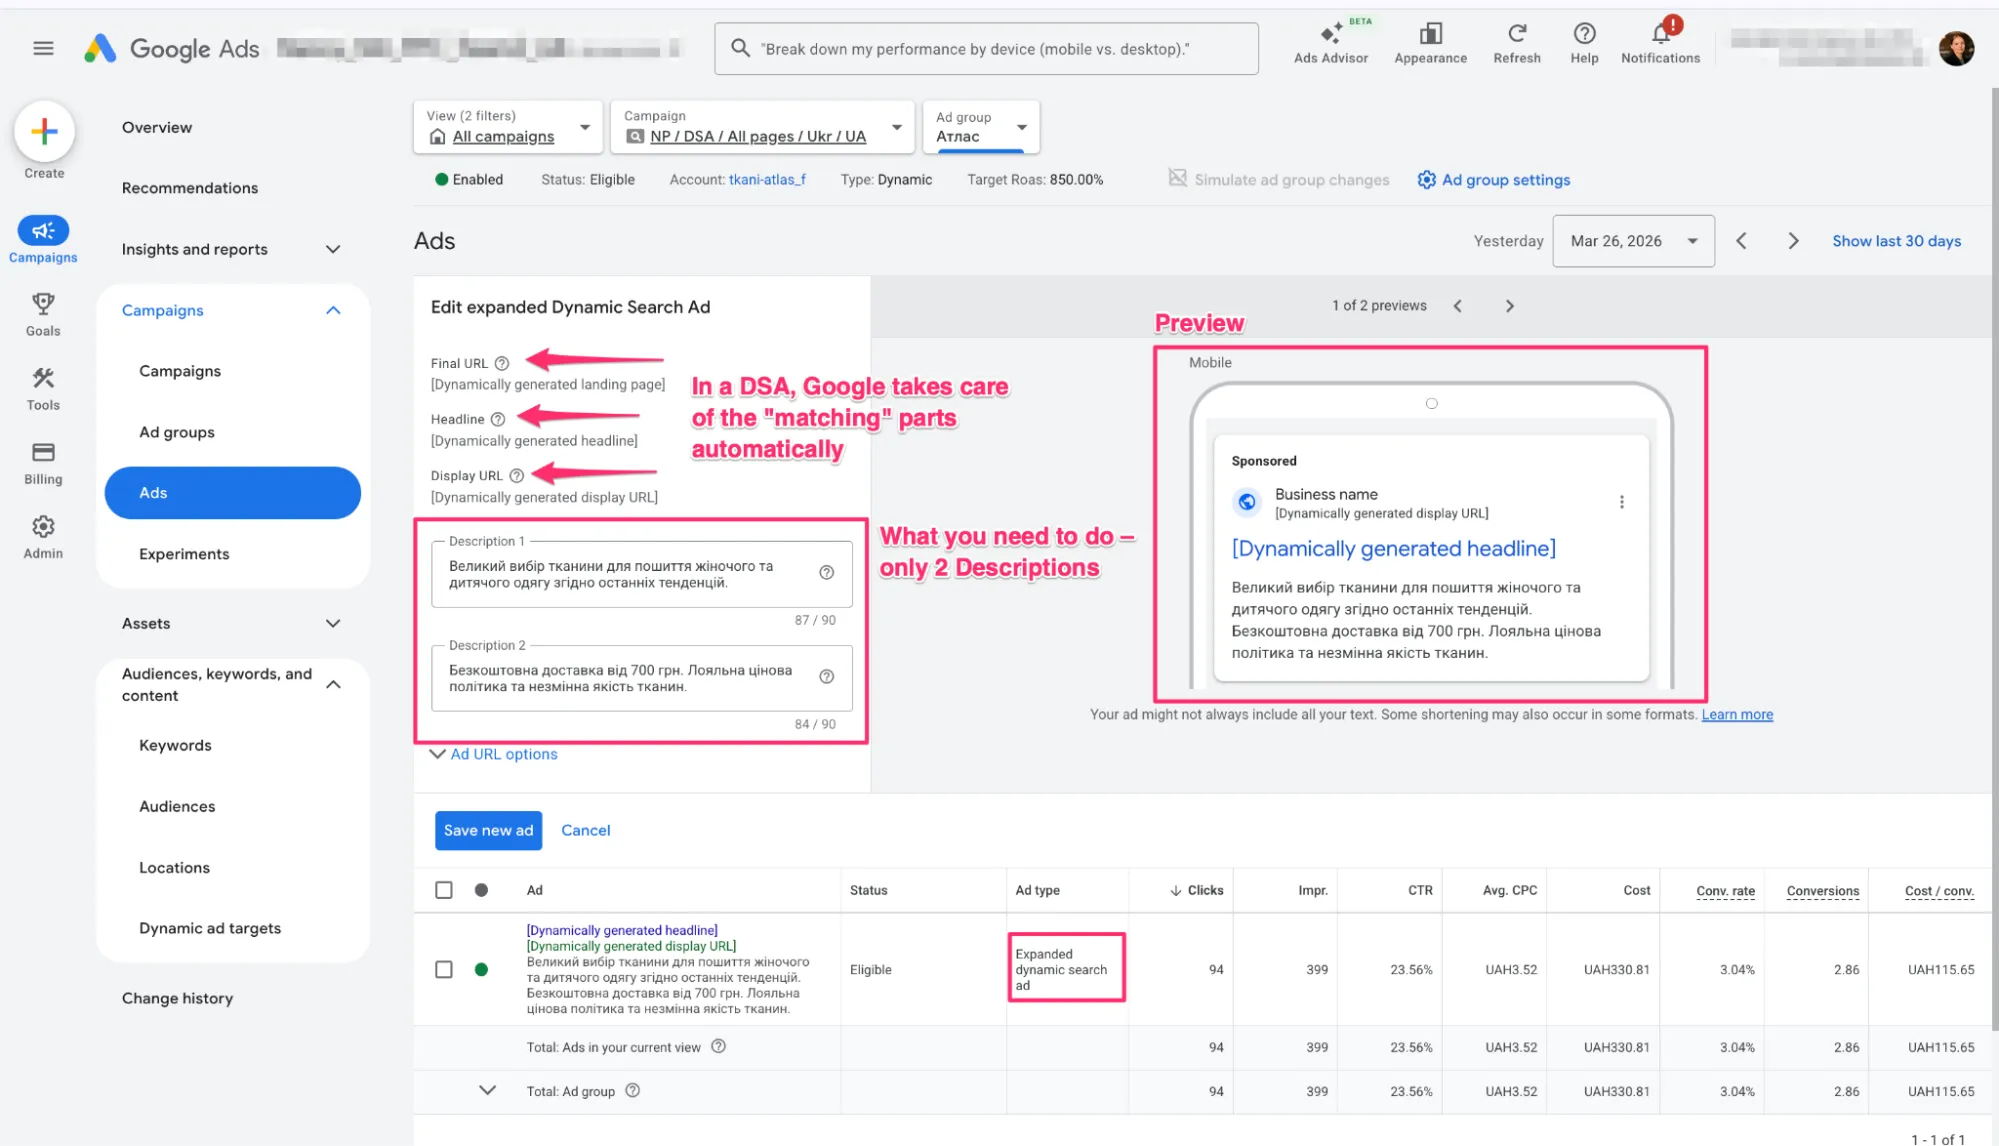Open Show last 30 days link
1999x1146 pixels.
pyautogui.click(x=1896, y=241)
